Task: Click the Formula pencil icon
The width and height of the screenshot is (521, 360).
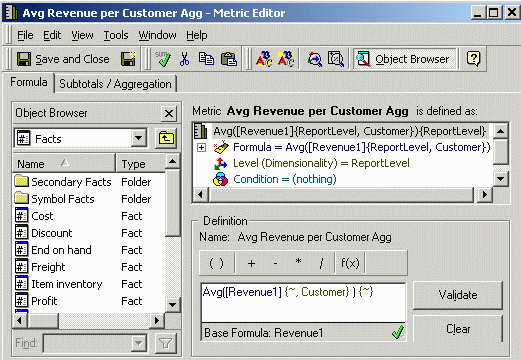Action: pos(221,147)
